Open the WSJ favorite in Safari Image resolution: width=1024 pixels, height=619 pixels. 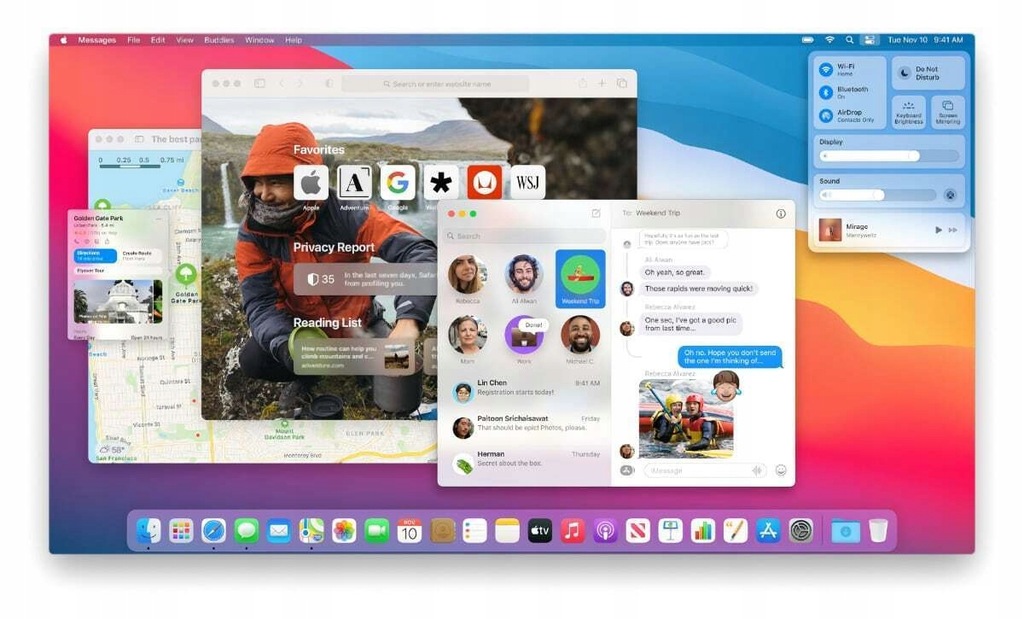click(x=528, y=182)
